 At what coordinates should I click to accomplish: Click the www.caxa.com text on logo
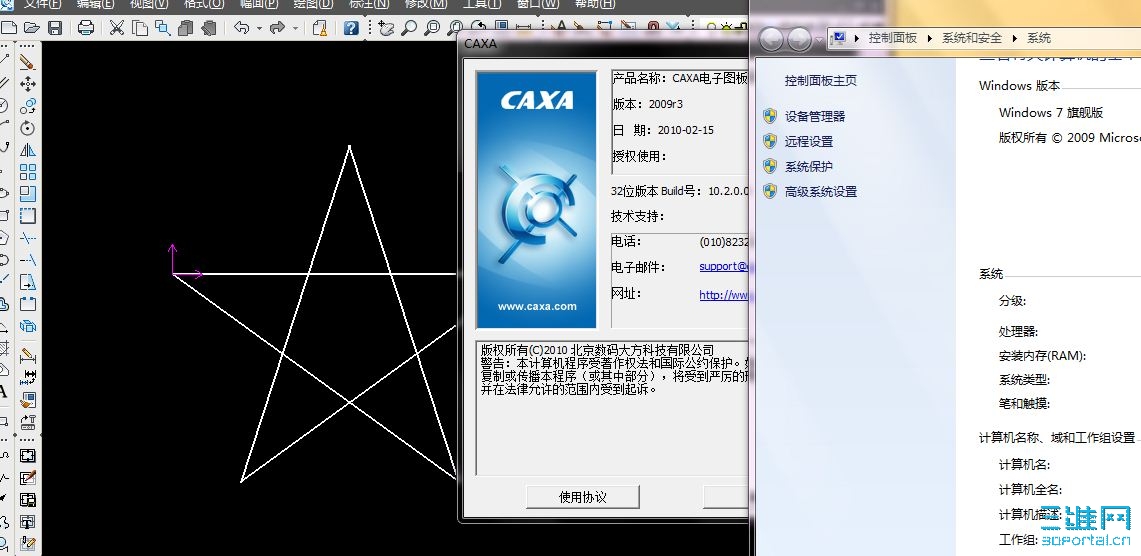(537, 306)
